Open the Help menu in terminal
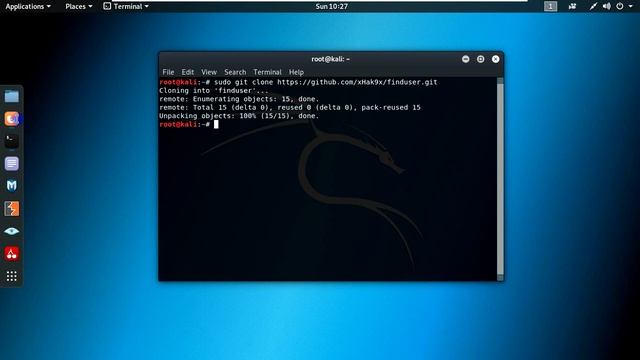Screen dimensions: 640x360 (296, 72)
